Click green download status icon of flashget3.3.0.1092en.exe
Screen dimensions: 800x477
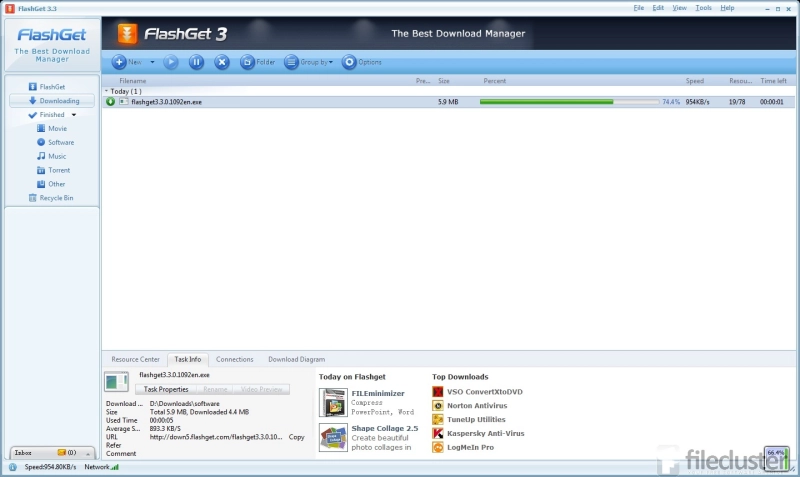110,102
